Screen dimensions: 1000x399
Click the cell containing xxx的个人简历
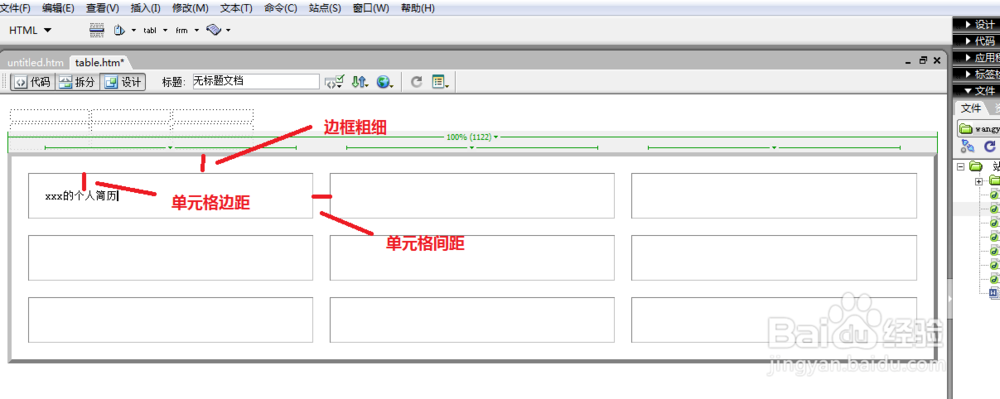tap(170, 196)
